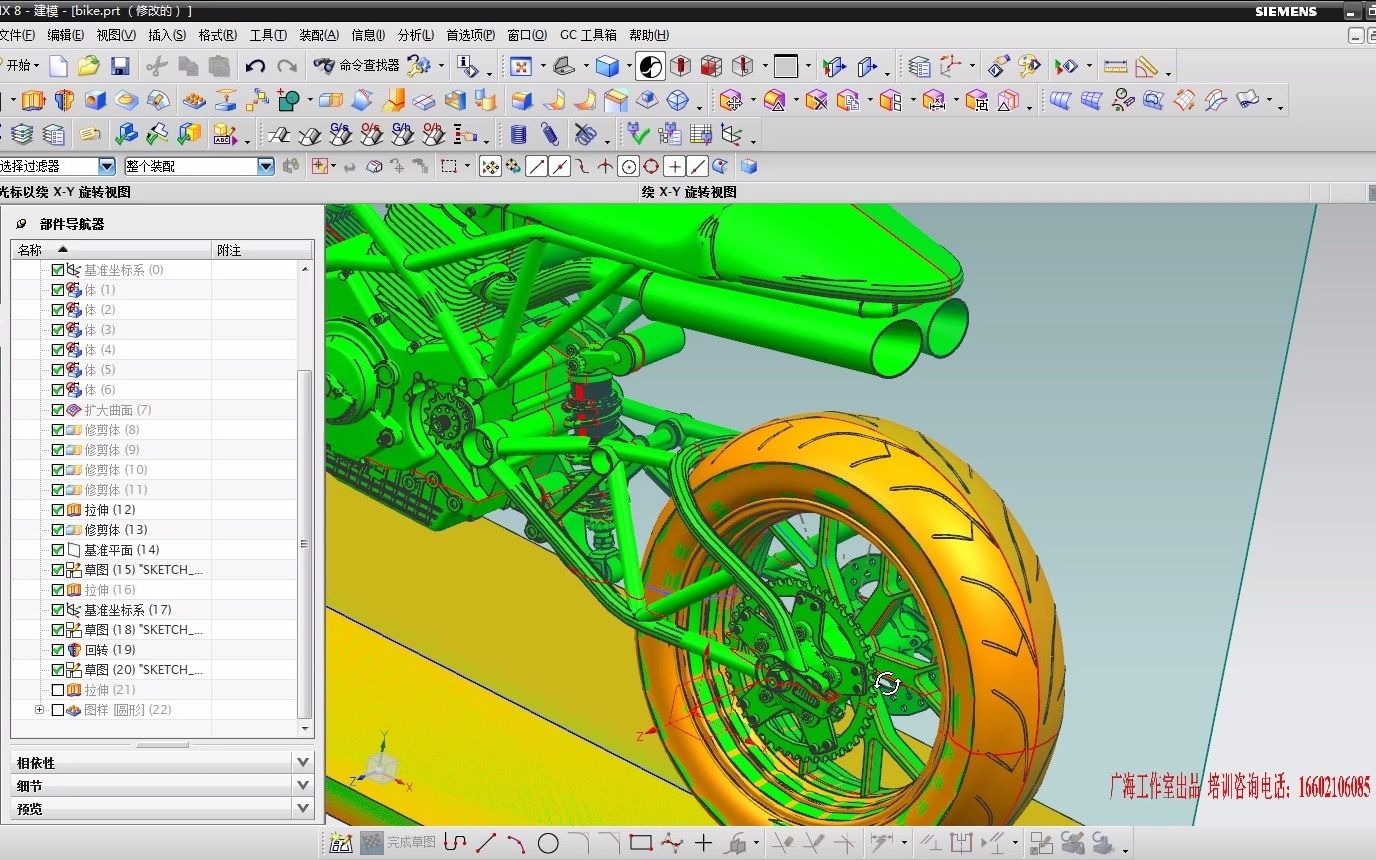Select the Line sketch tool in bottom toolbar
The image size is (1376, 860).
487,843
